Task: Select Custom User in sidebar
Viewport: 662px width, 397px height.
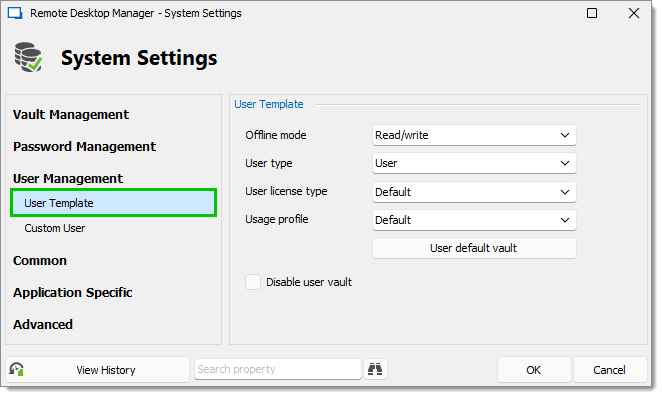Action: pos(55,228)
